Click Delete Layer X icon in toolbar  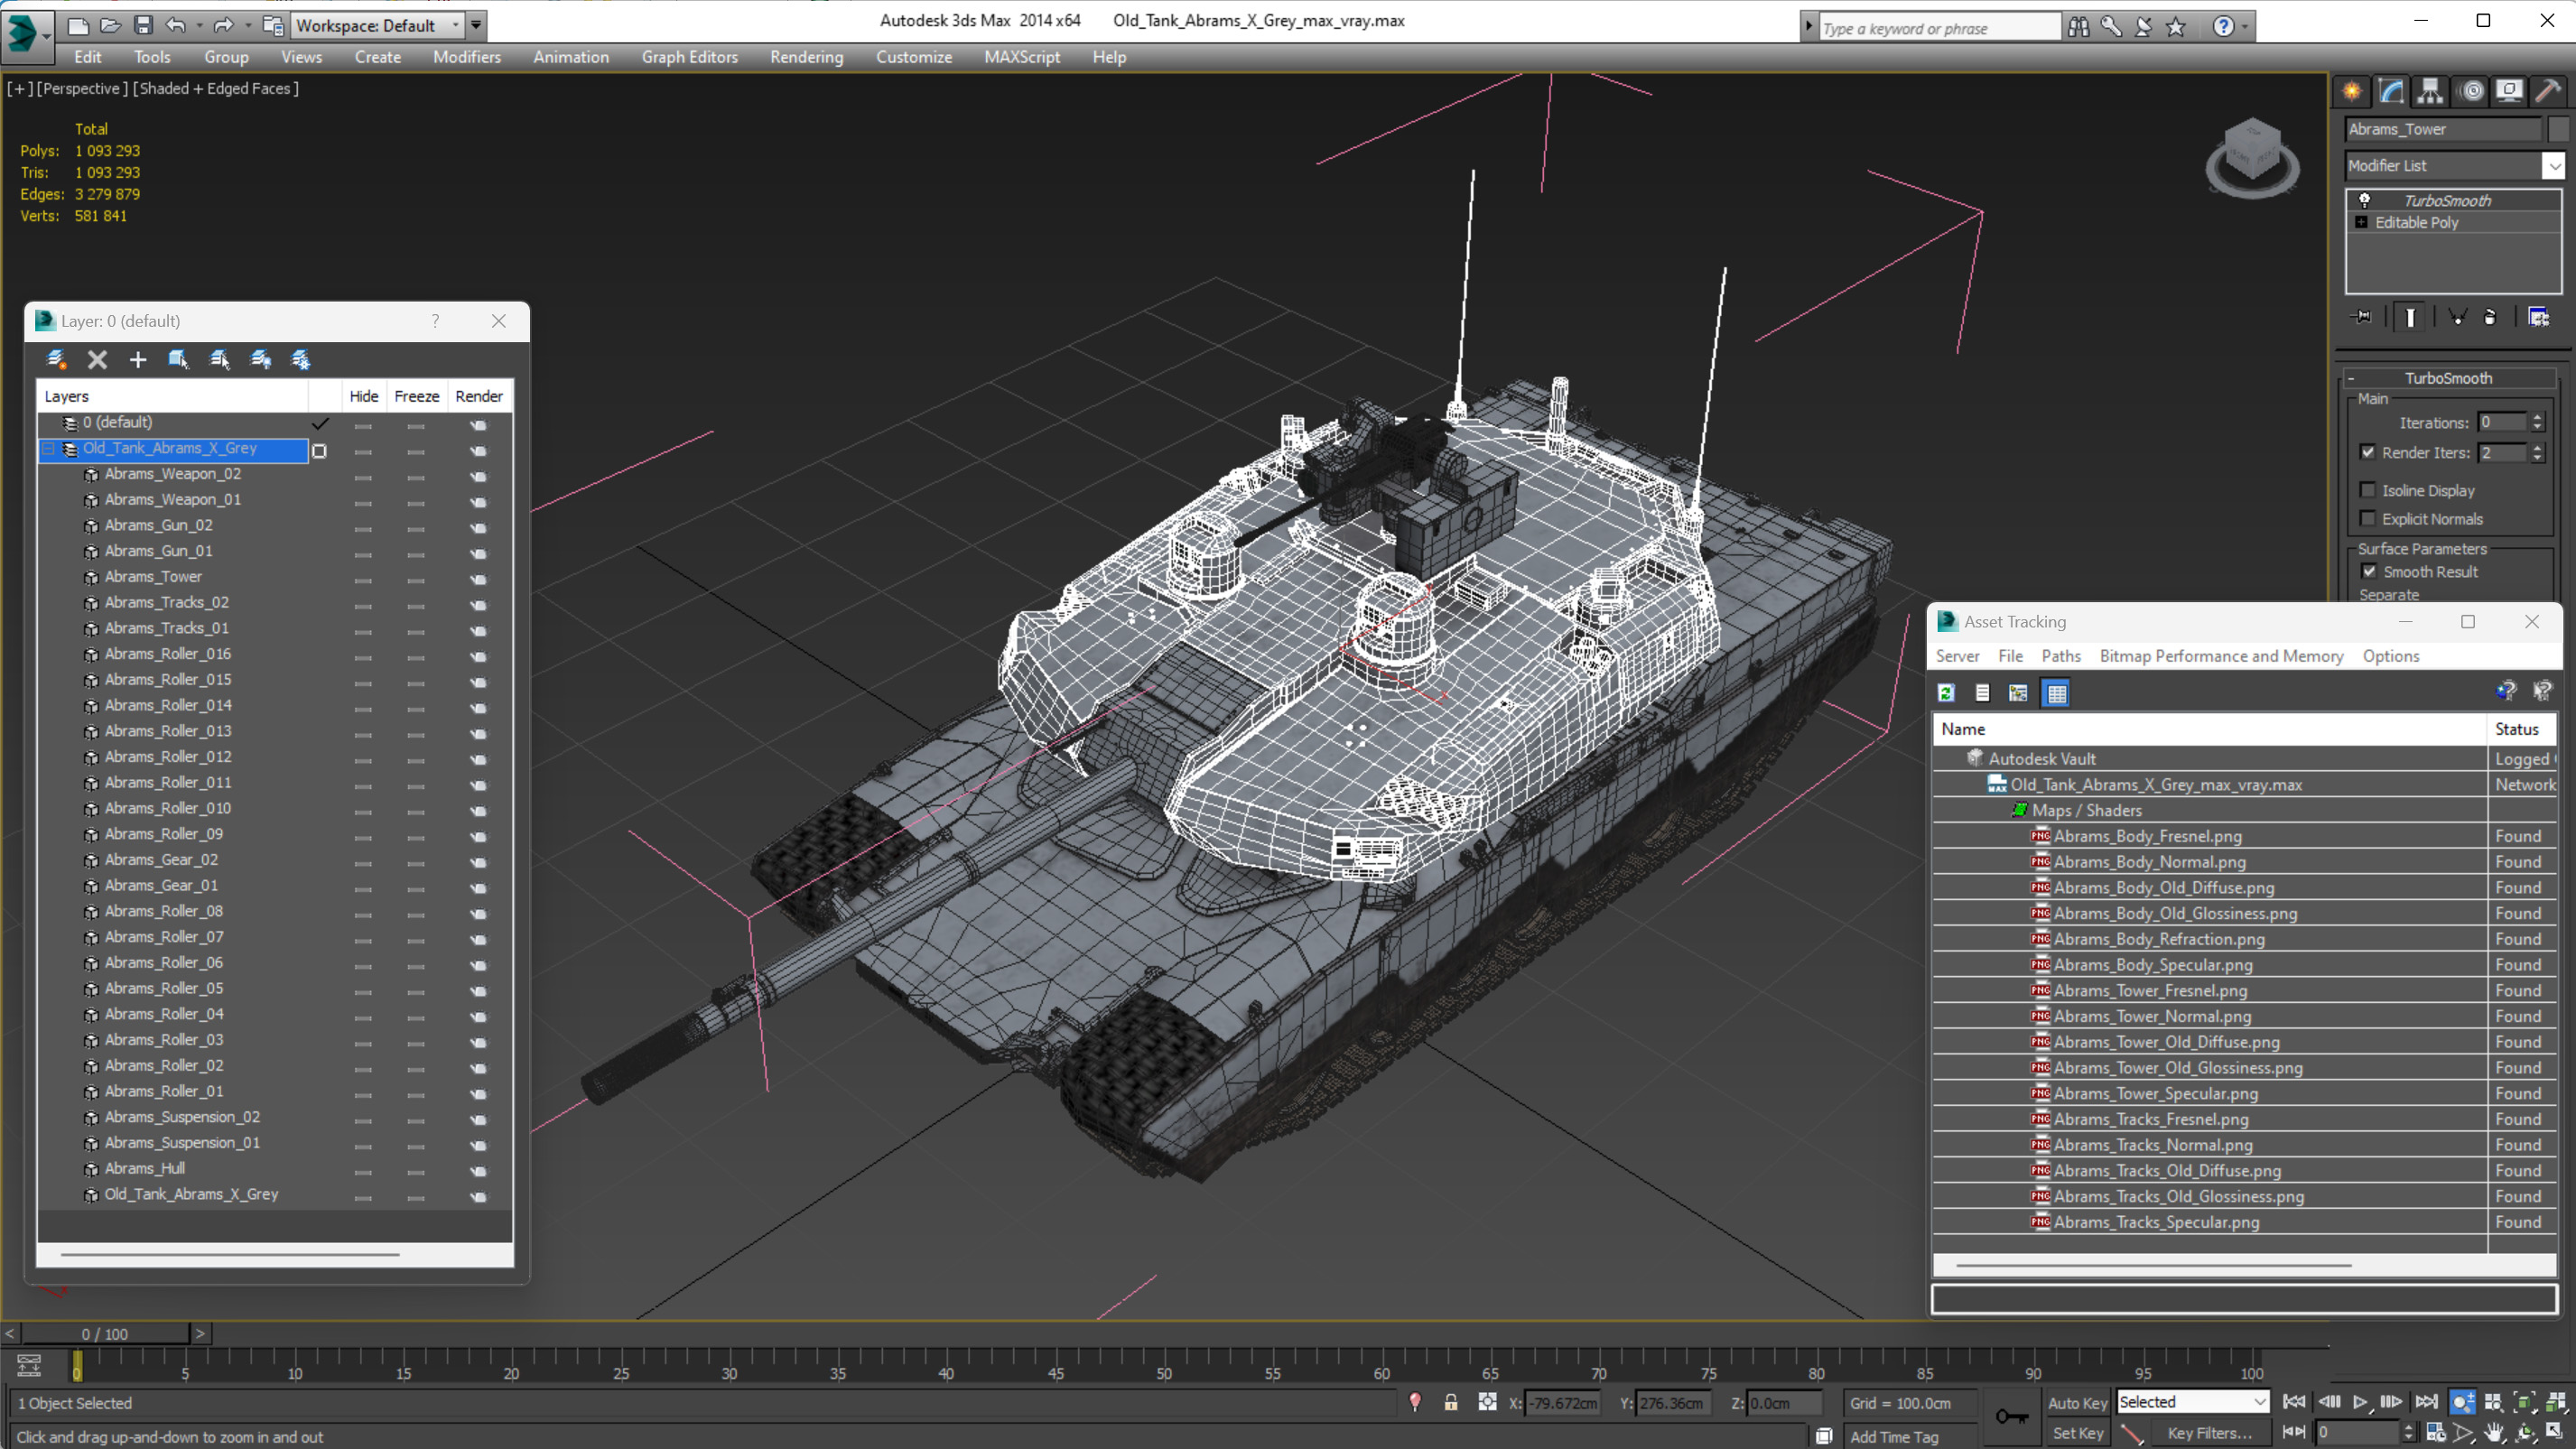point(97,360)
